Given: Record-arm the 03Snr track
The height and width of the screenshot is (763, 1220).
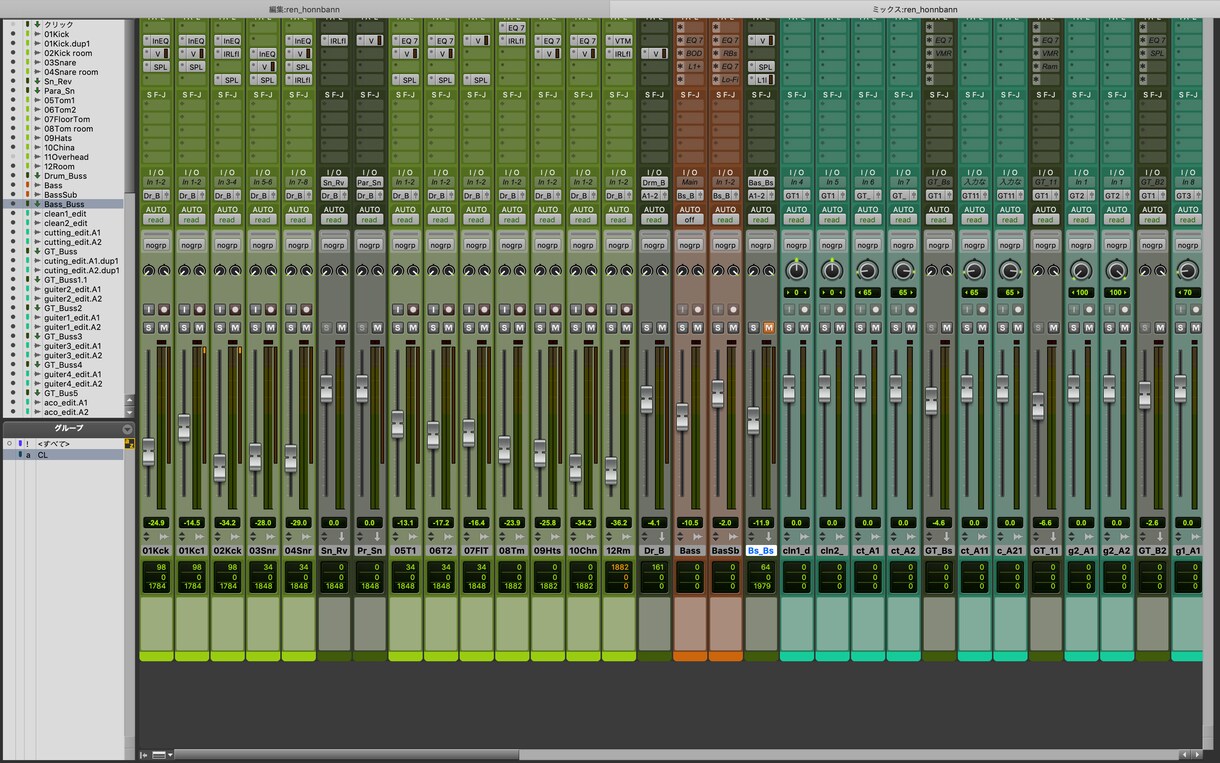Looking at the screenshot, I should [x=270, y=309].
